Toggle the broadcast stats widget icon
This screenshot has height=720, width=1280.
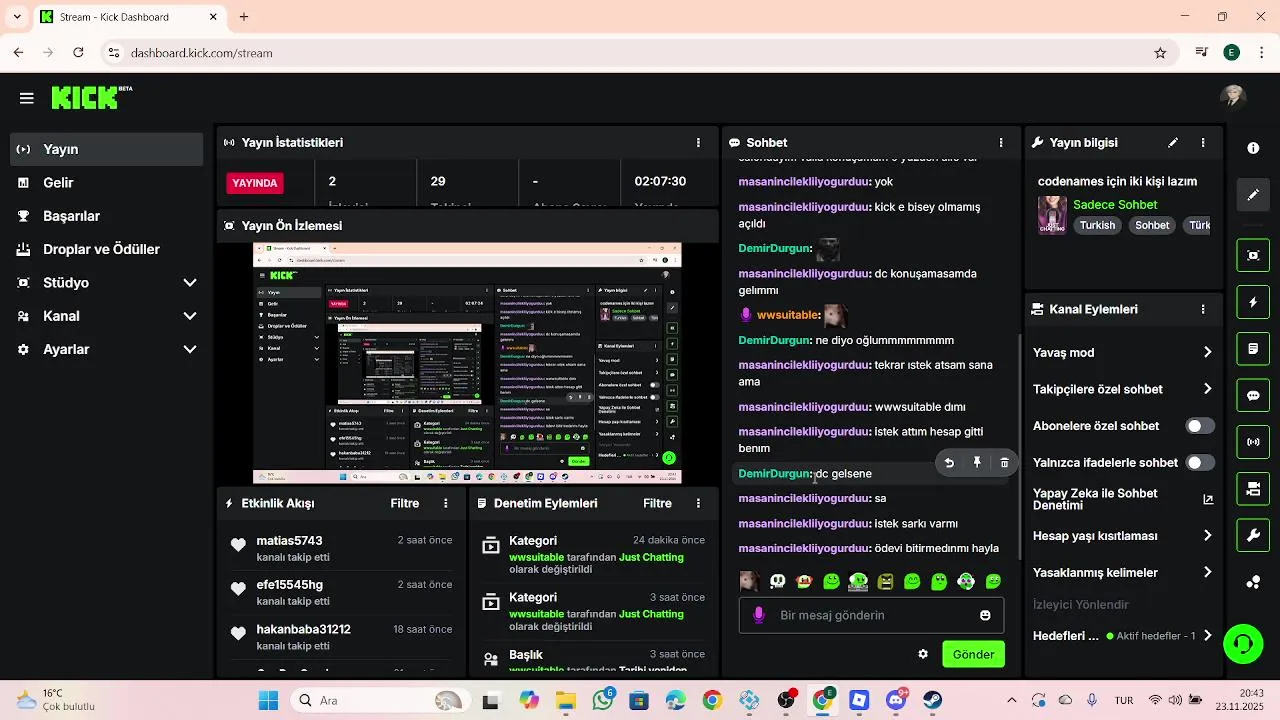[x=1253, y=441]
